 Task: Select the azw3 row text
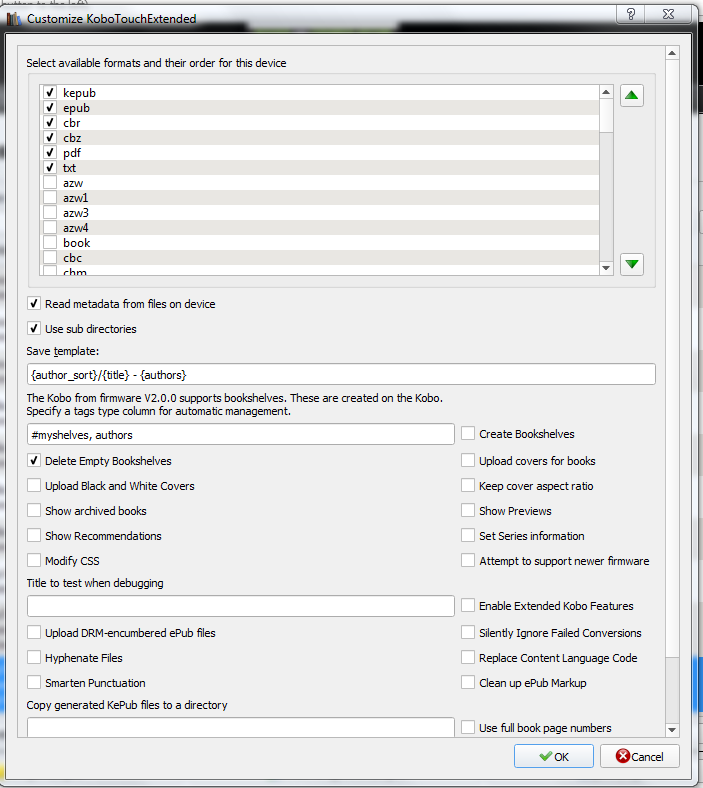coord(76,213)
